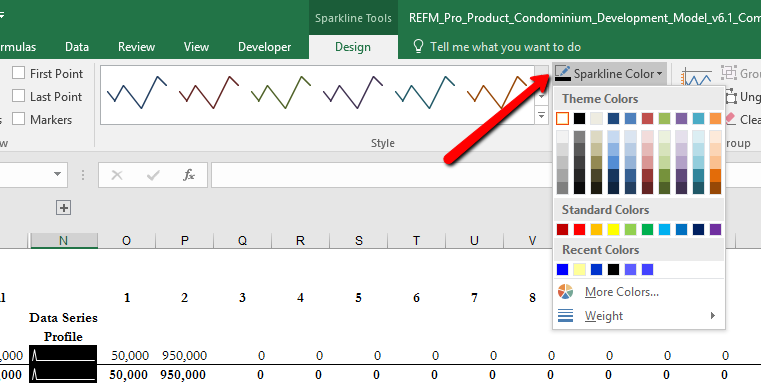The height and width of the screenshot is (391, 761).
Task: Pick pale yellow recent color swatch
Action: point(579,270)
